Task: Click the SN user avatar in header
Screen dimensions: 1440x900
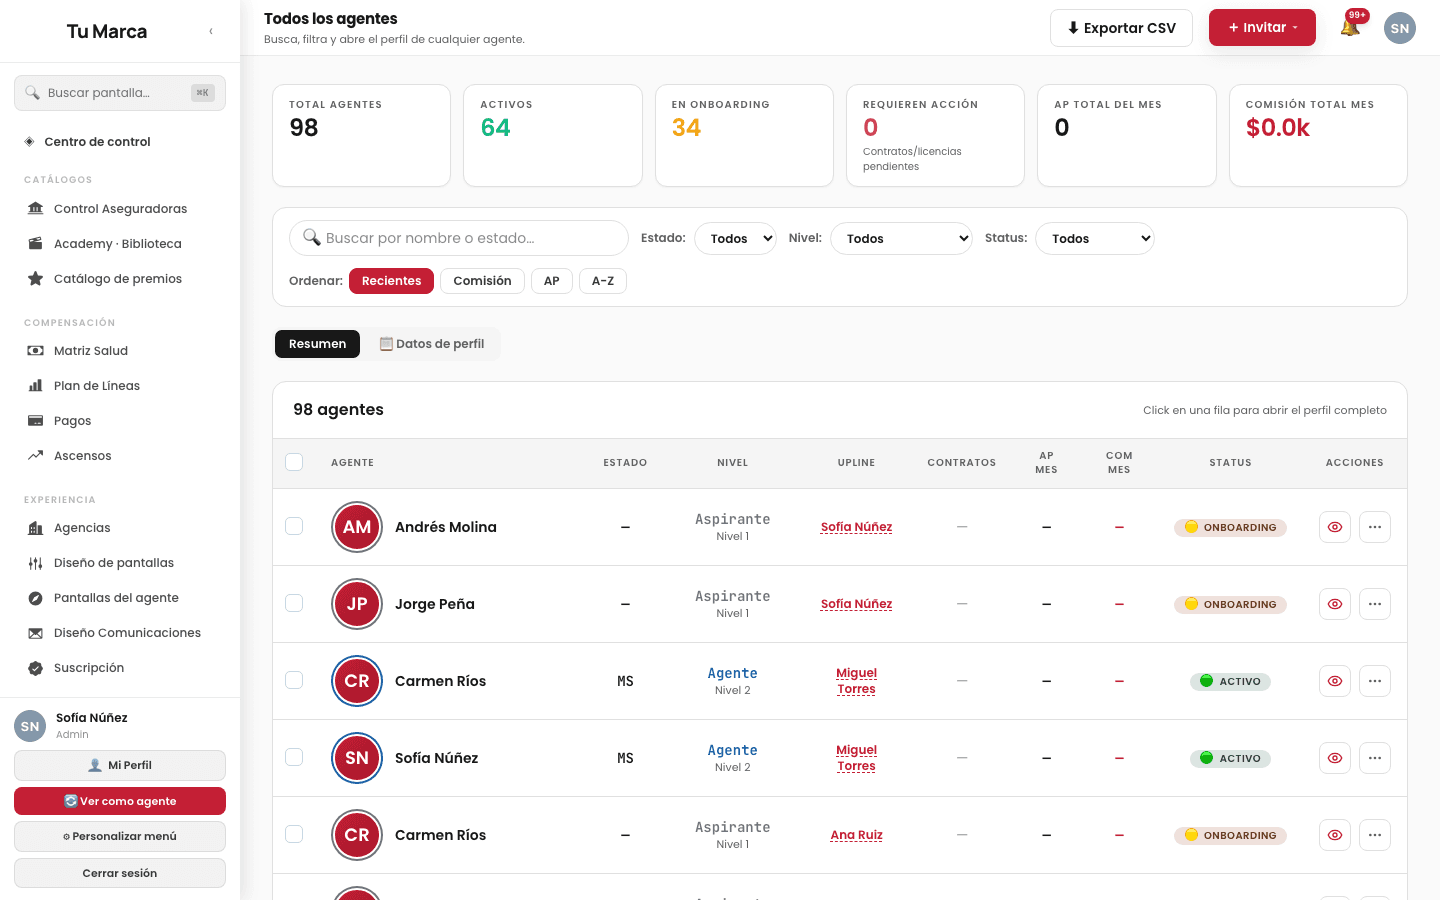Action: 1400,28
